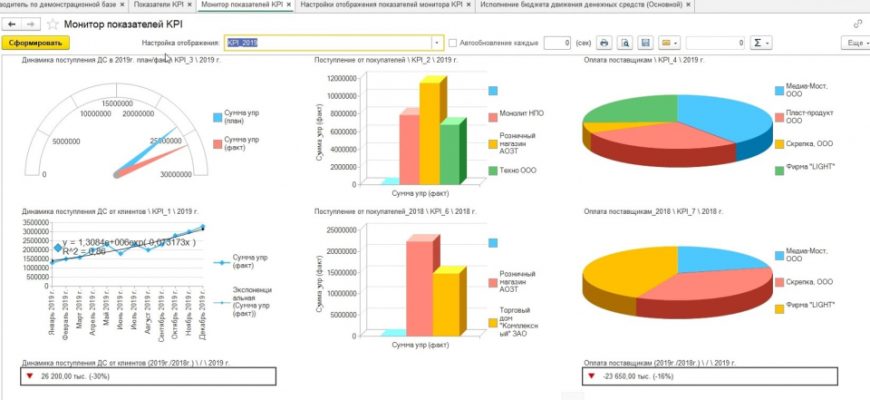The width and height of the screenshot is (870, 400).
Task: Go back with the left arrow
Action: pos(11,22)
